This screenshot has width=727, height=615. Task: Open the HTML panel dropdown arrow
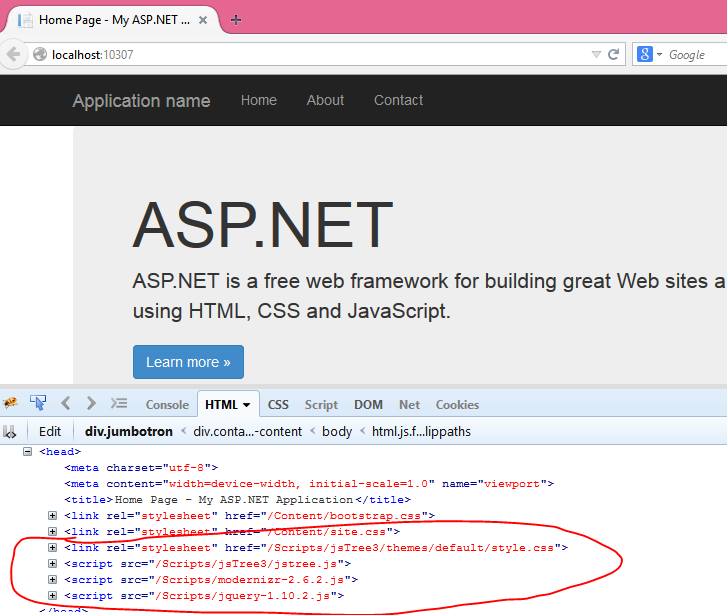point(247,405)
